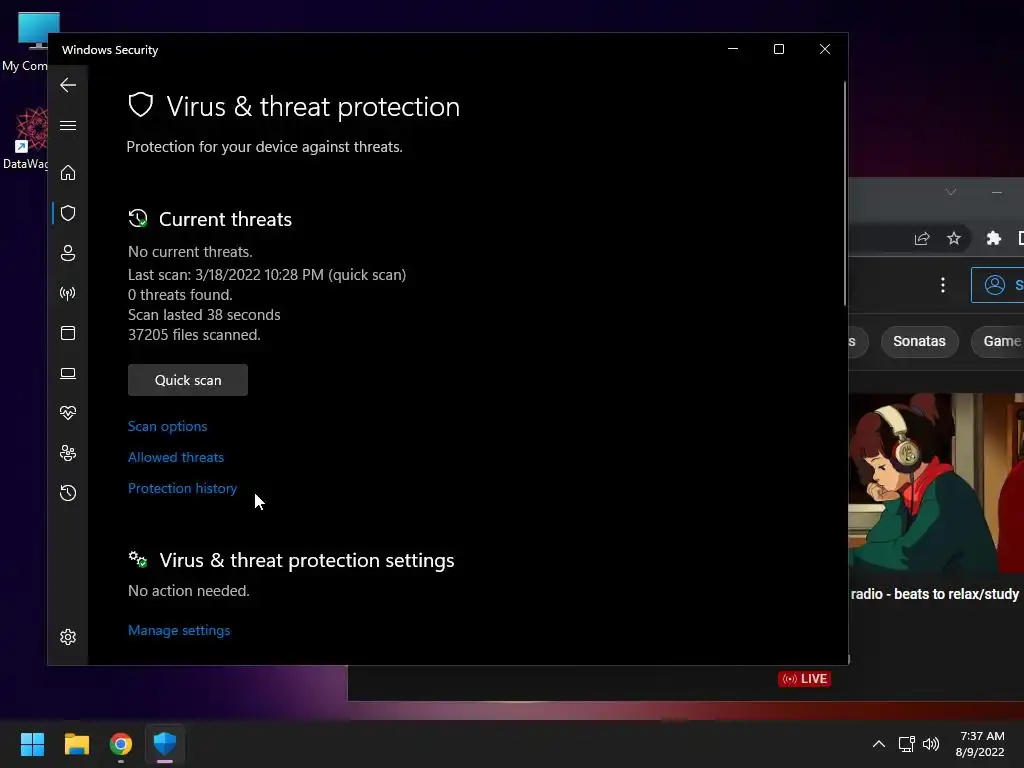The height and width of the screenshot is (768, 1024).
Task: Open Device performance & health
Action: click(x=68, y=413)
